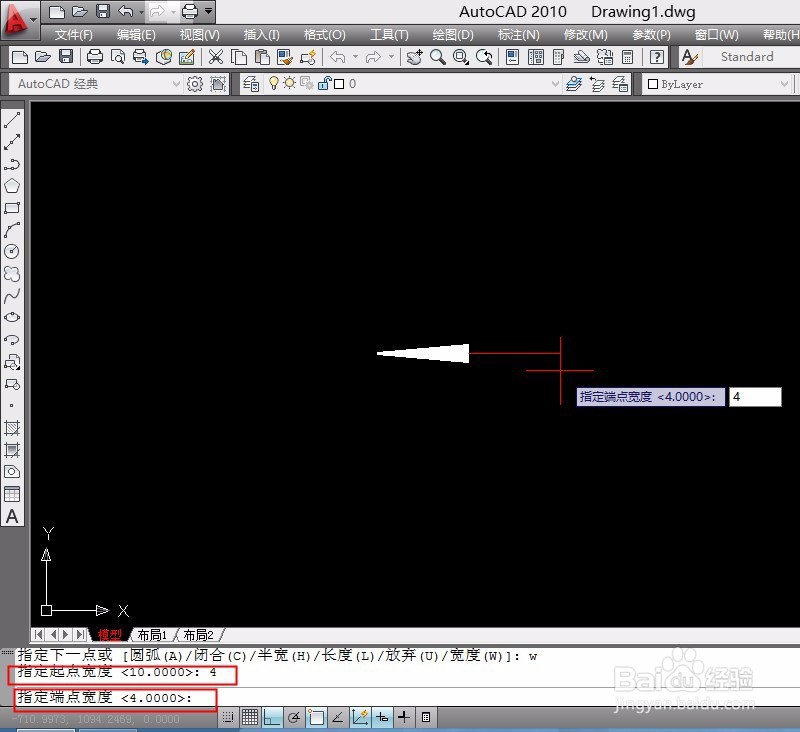Select the Insert Block tool

pyautogui.click(x=12, y=362)
